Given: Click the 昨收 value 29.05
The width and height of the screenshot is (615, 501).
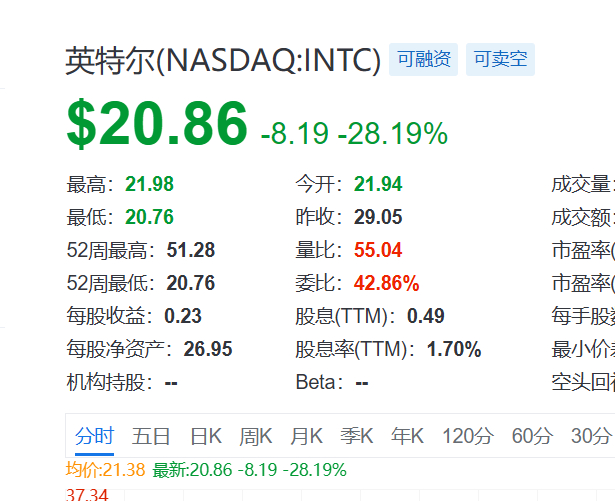Looking at the screenshot, I should click(378, 217).
